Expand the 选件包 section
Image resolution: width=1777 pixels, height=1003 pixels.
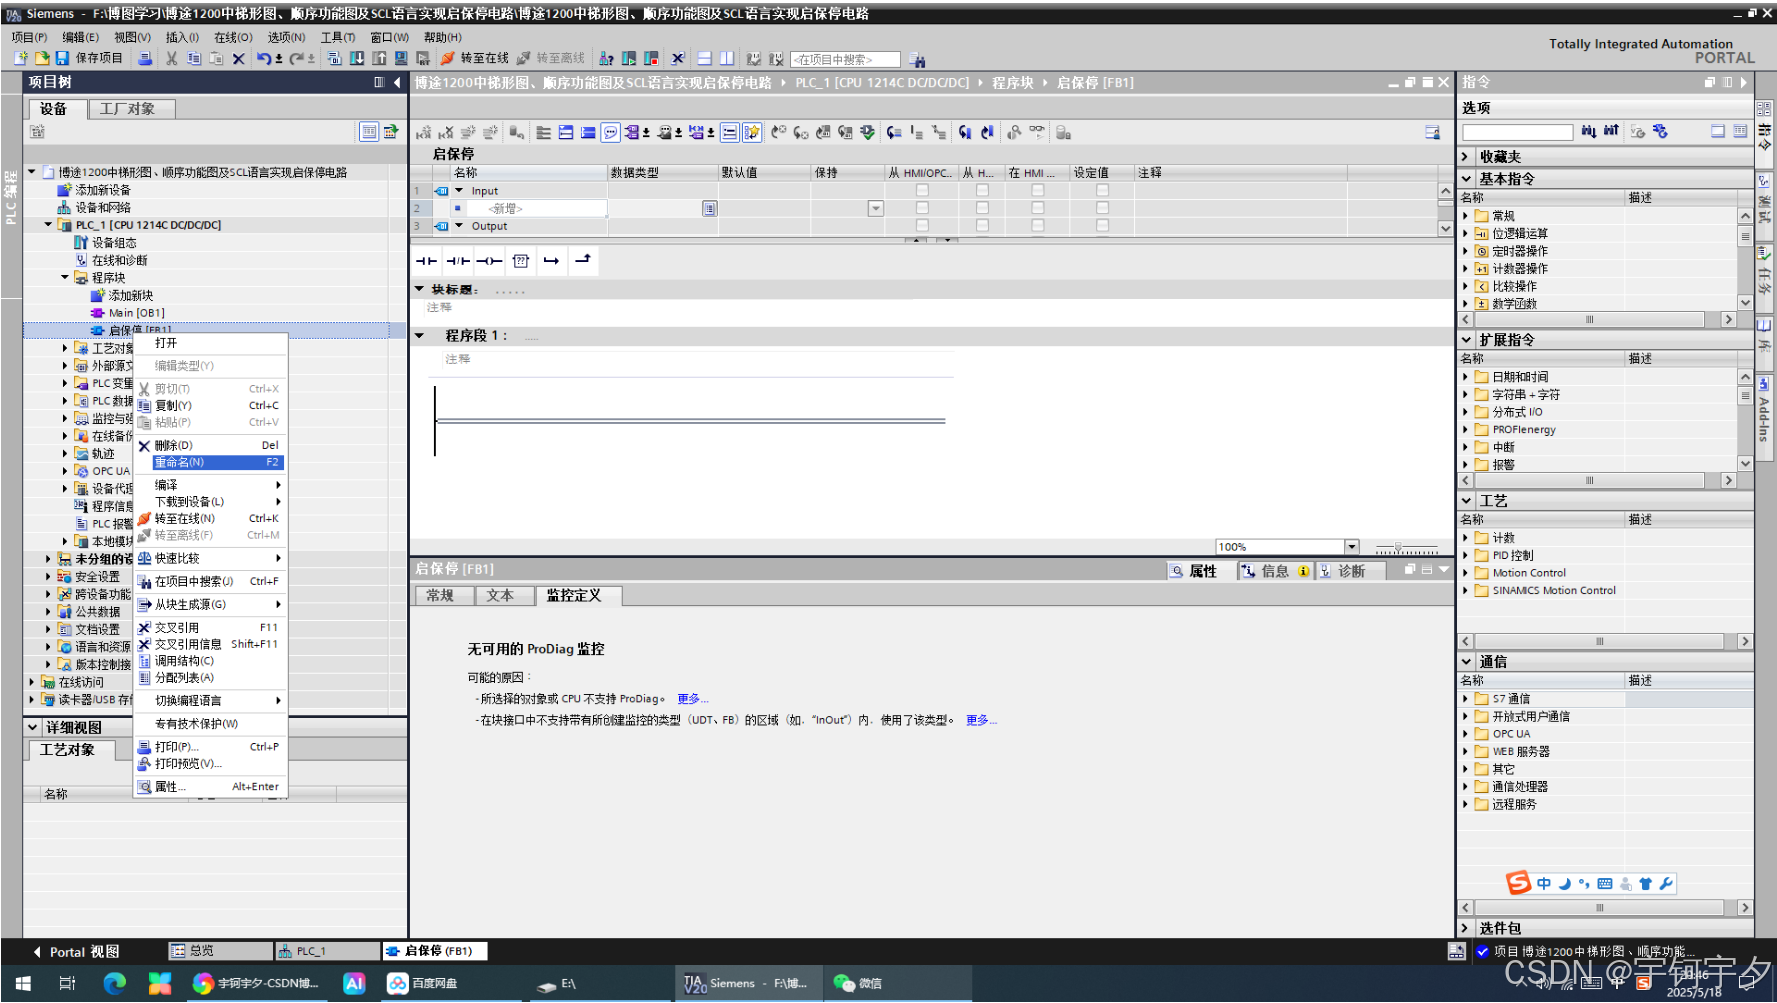click(1465, 928)
